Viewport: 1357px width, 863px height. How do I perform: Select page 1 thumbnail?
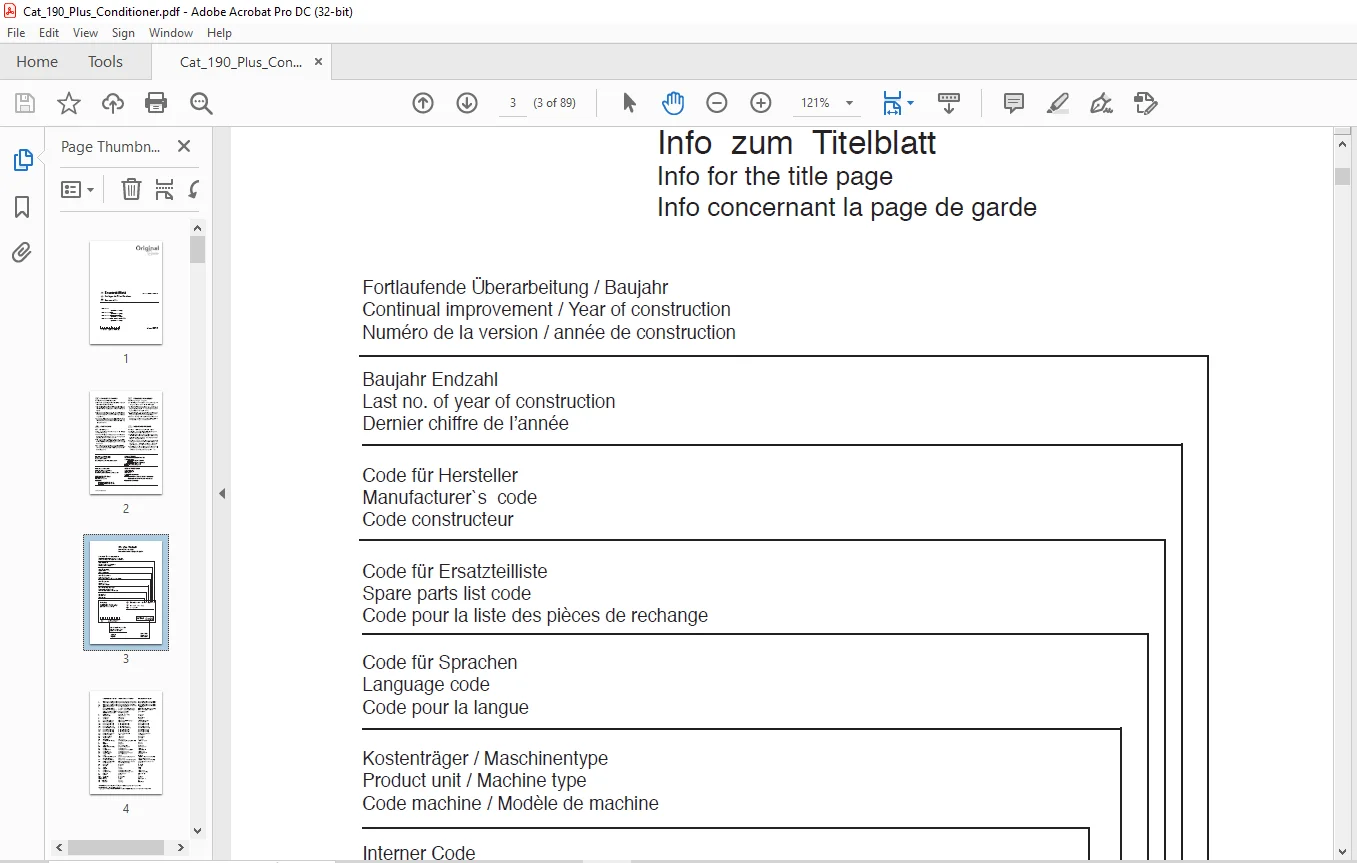click(126, 293)
